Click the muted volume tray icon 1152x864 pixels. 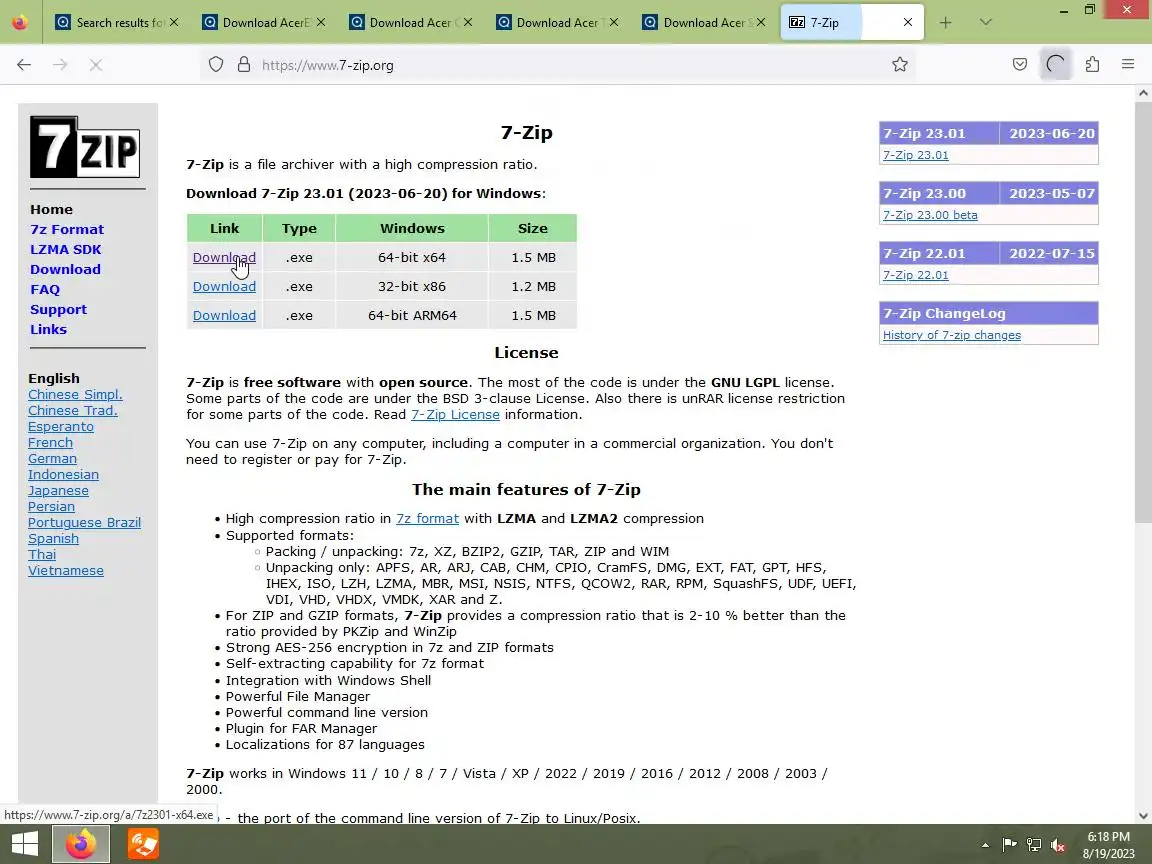1058,845
